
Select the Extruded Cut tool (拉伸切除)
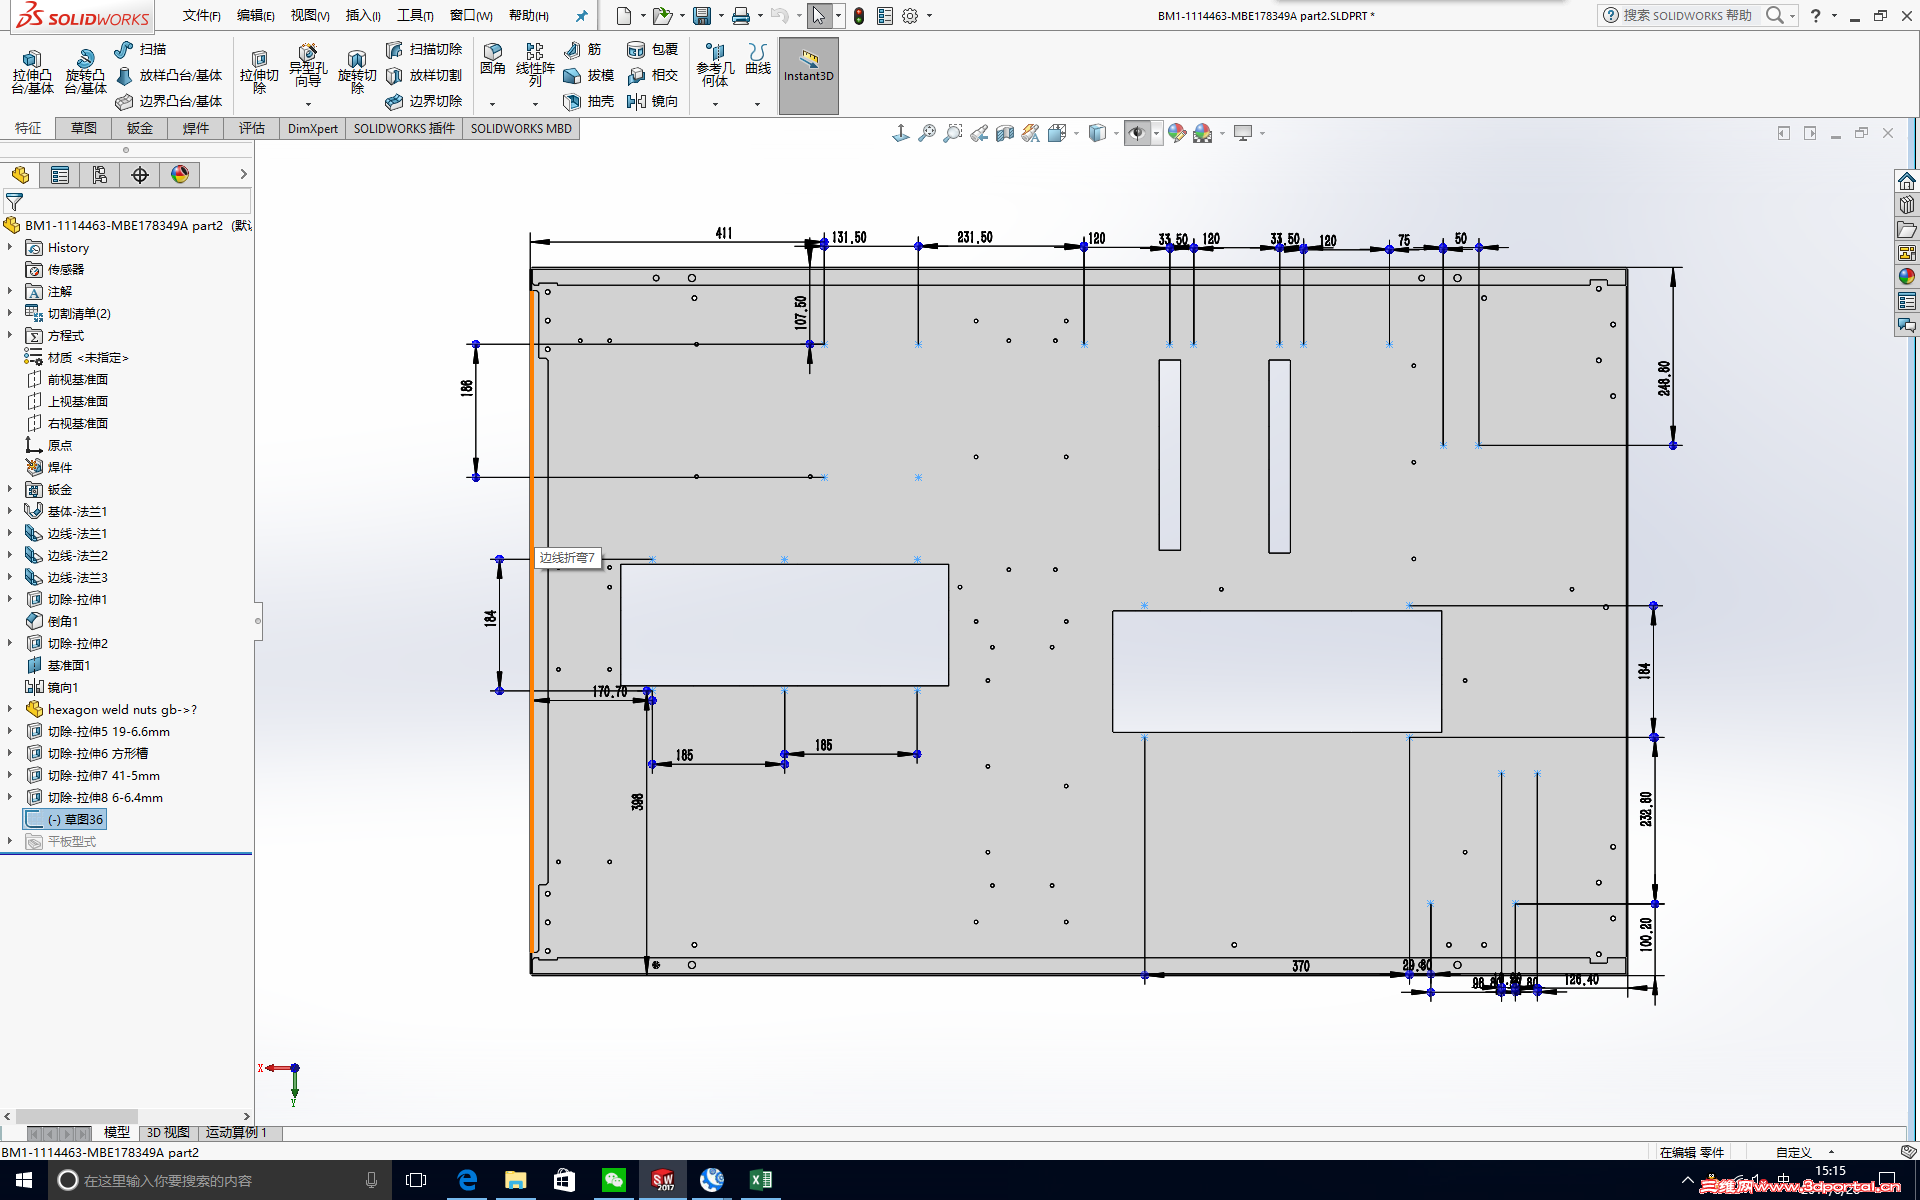coord(259,72)
